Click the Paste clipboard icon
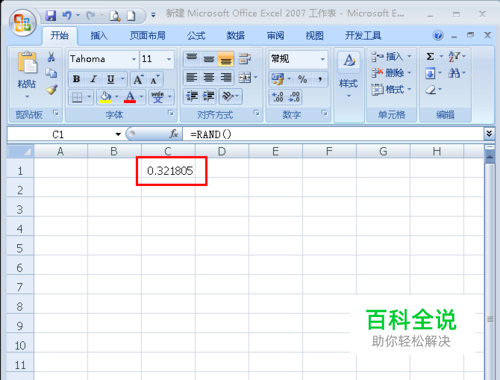Viewport: 500px width, 380px height. [27, 62]
